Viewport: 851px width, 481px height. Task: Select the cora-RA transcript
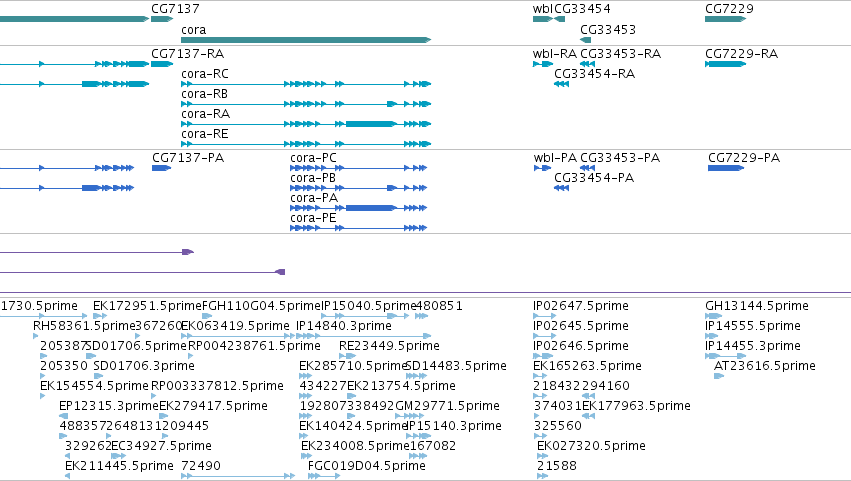point(306,124)
